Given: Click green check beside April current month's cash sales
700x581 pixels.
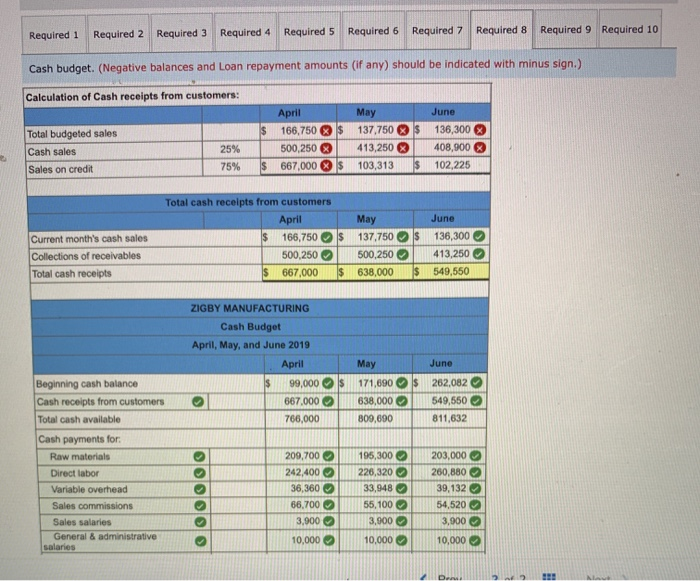Looking at the screenshot, I should coord(327,237).
